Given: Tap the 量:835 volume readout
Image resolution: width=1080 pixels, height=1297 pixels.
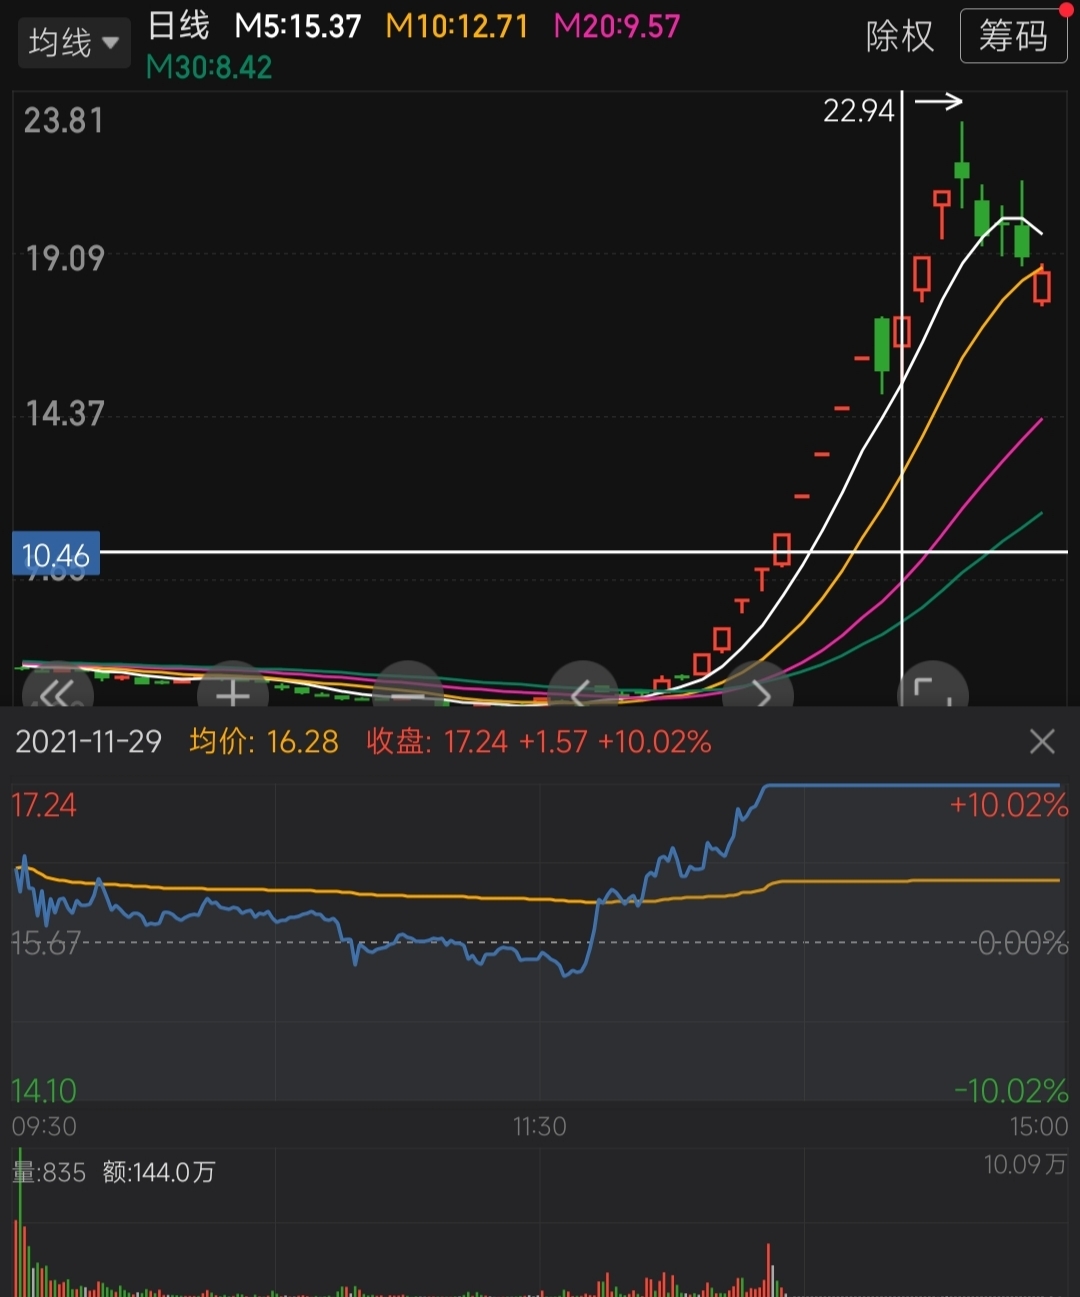Looking at the screenshot, I should (x=49, y=1172).
